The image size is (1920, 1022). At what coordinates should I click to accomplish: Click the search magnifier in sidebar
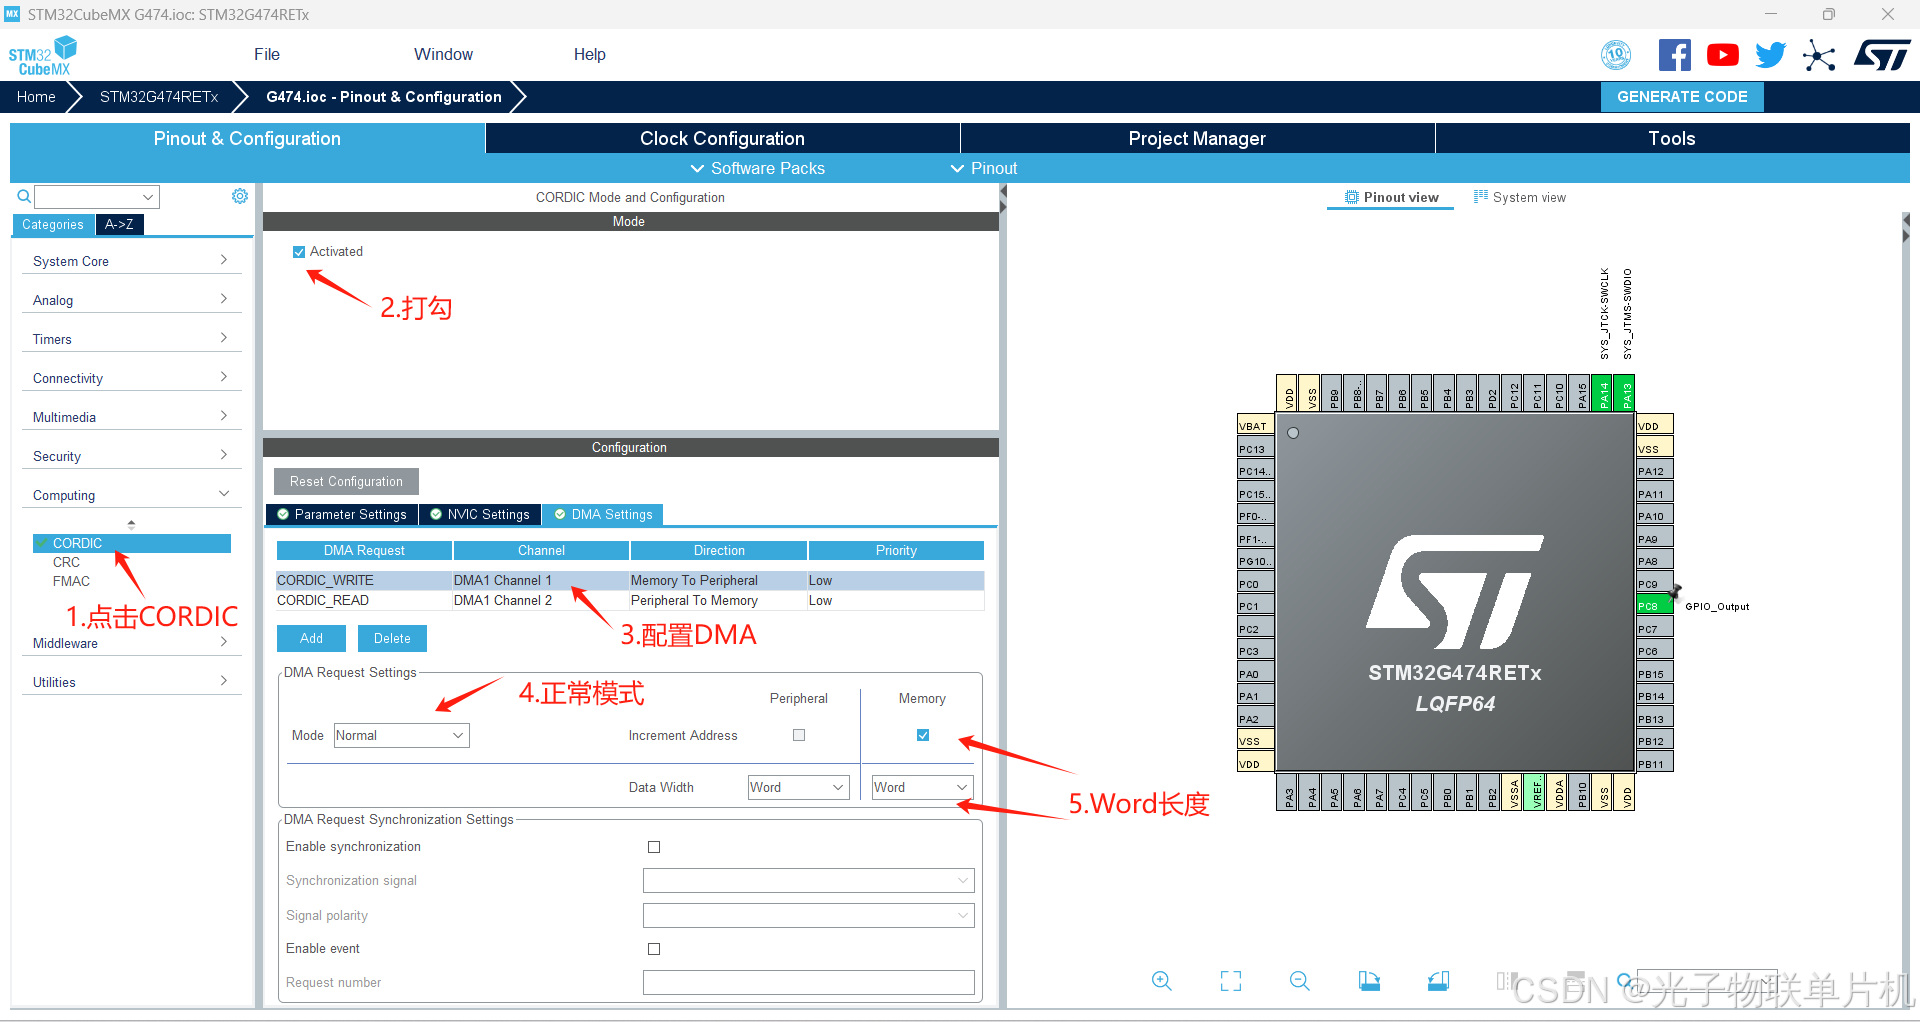point(24,196)
